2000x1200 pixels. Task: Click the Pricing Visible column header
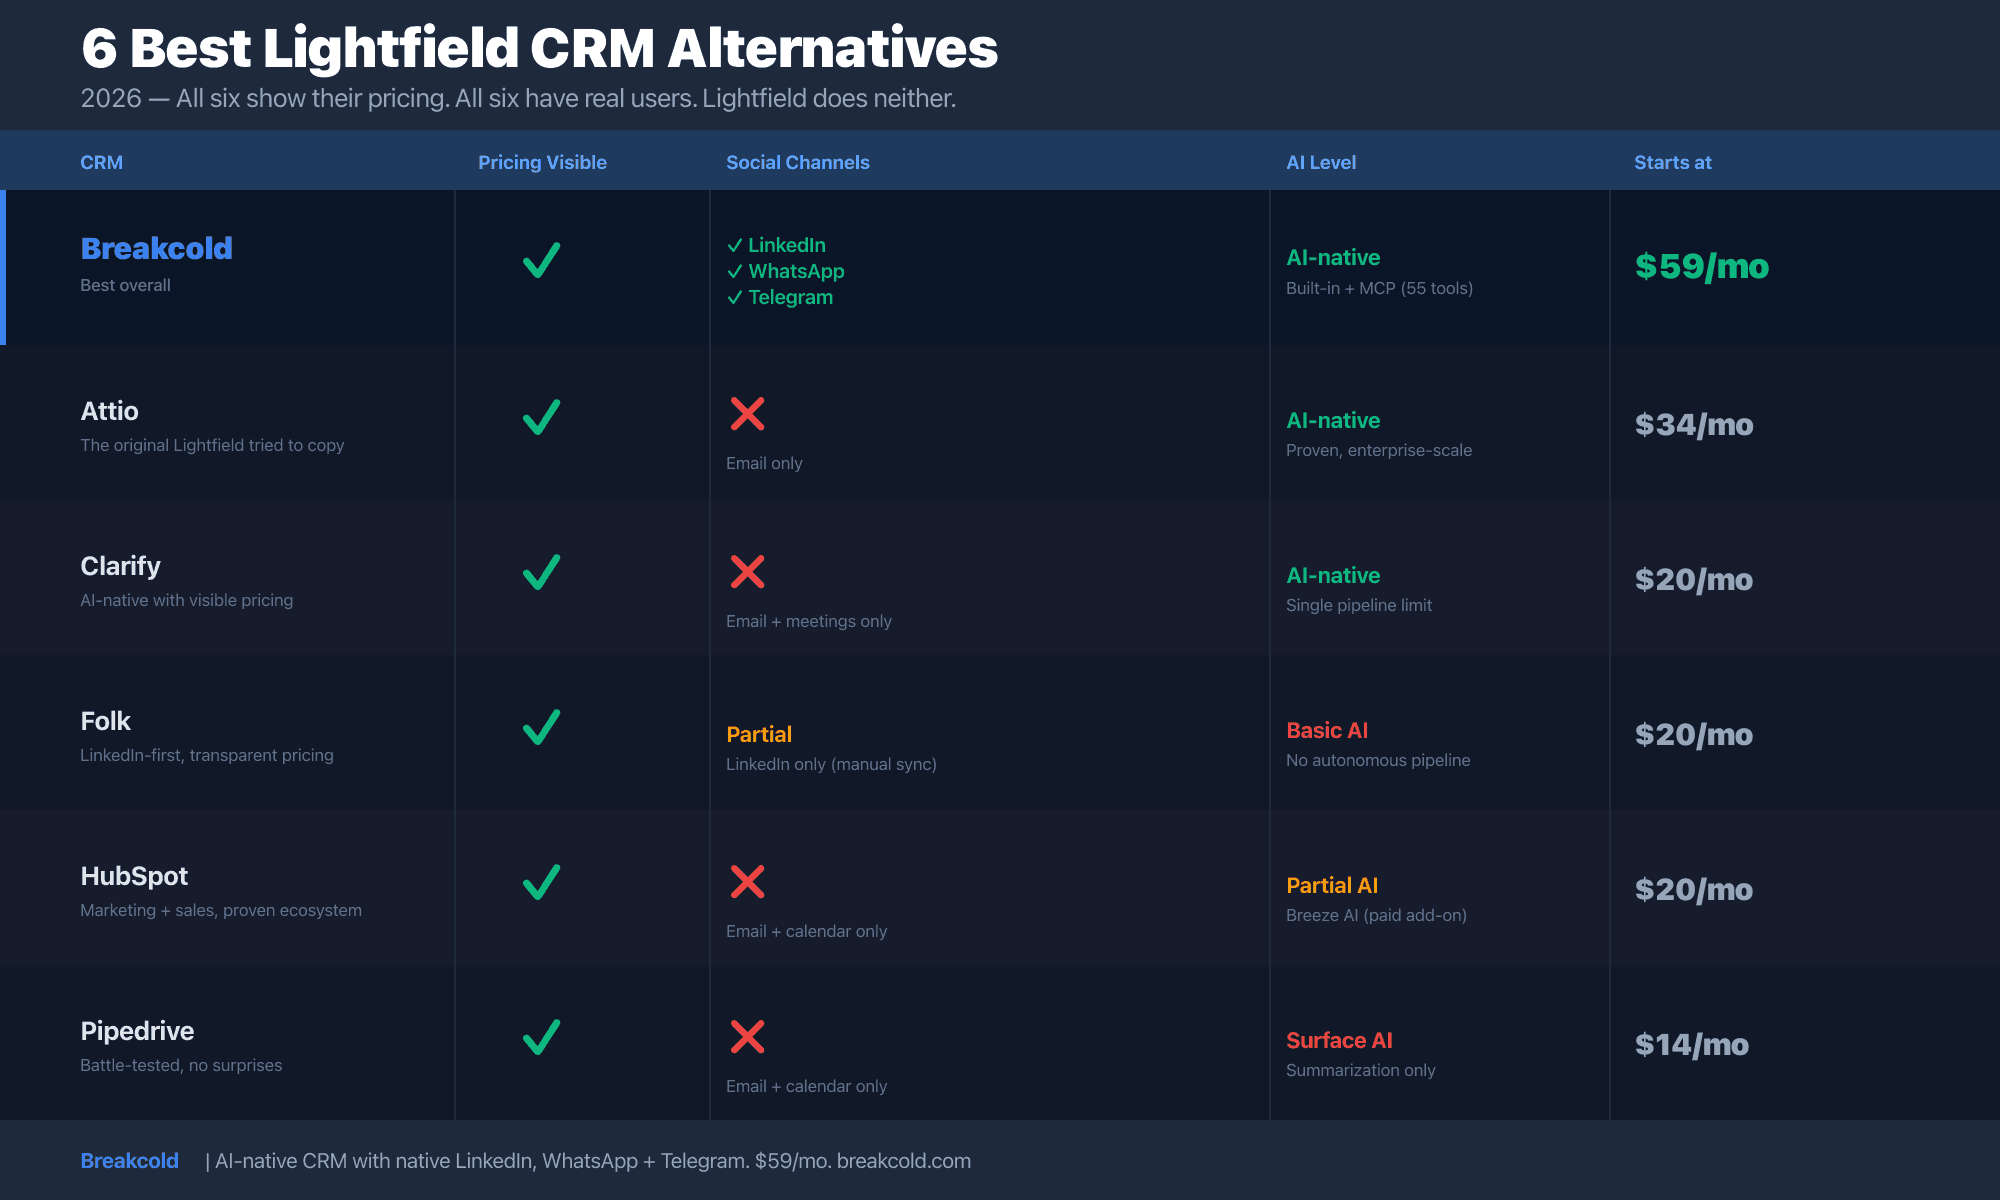click(x=542, y=162)
